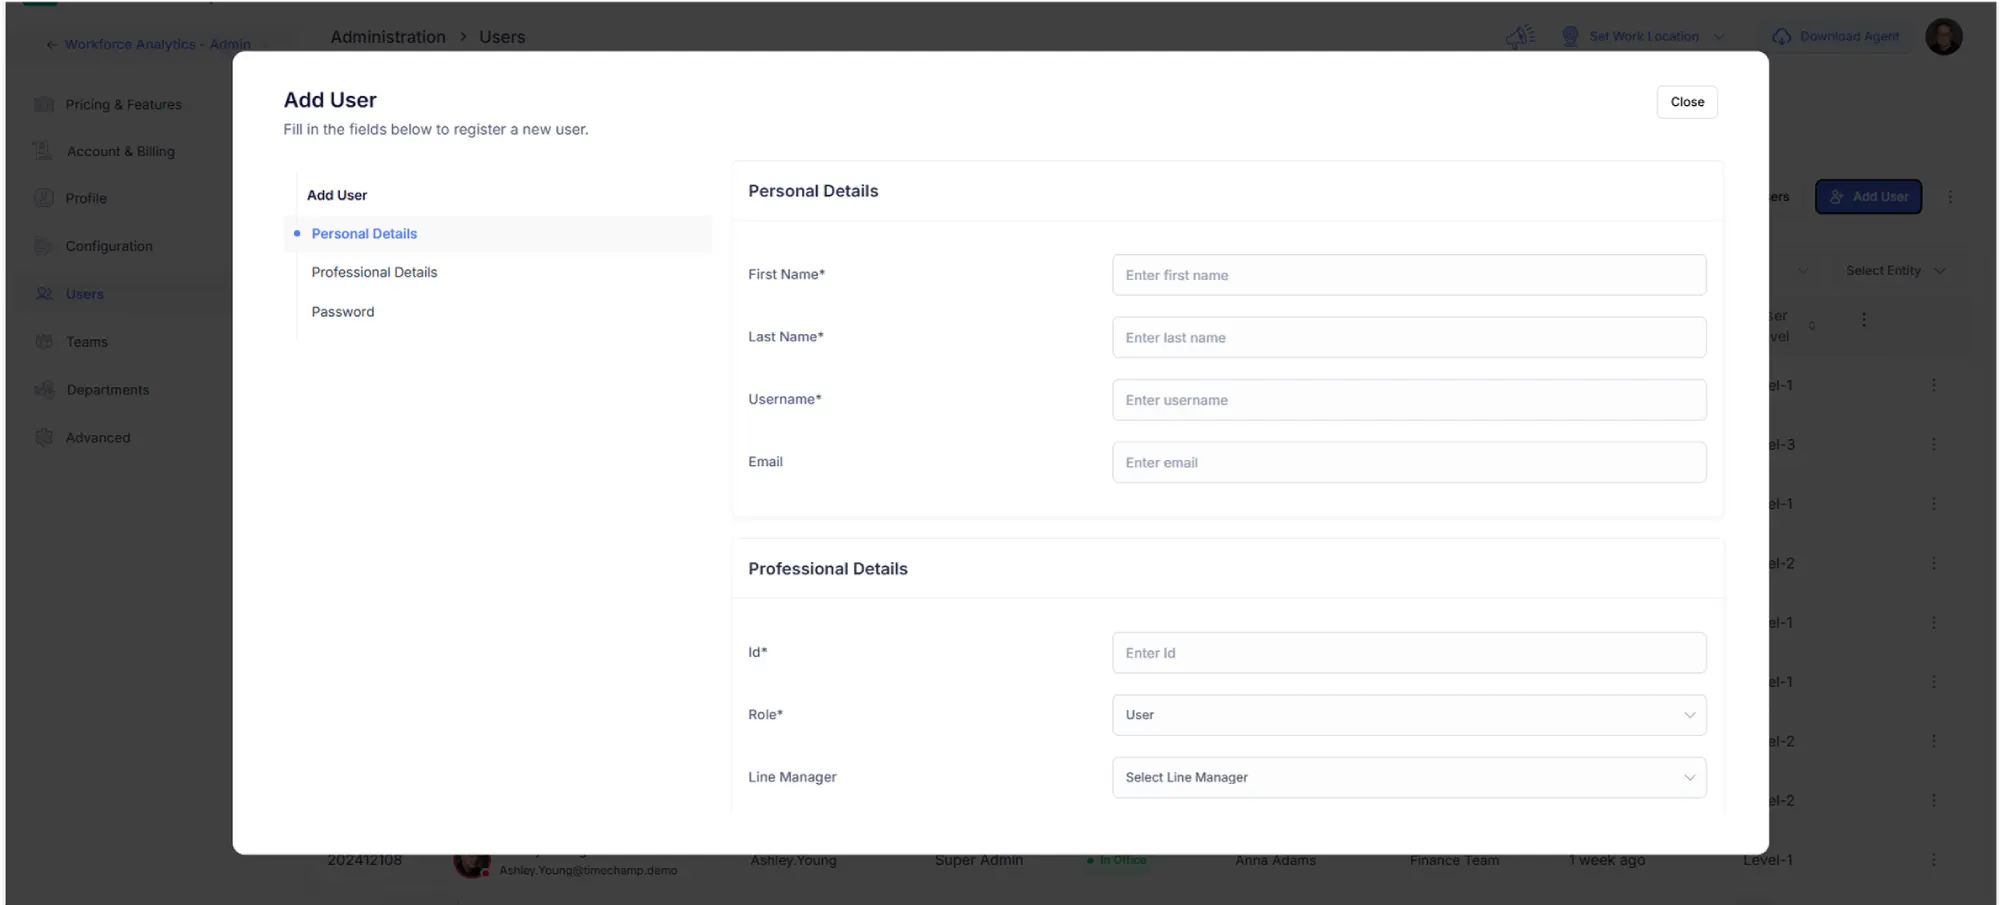2000x905 pixels.
Task: Switch to the Professional Details step
Action: coord(374,271)
